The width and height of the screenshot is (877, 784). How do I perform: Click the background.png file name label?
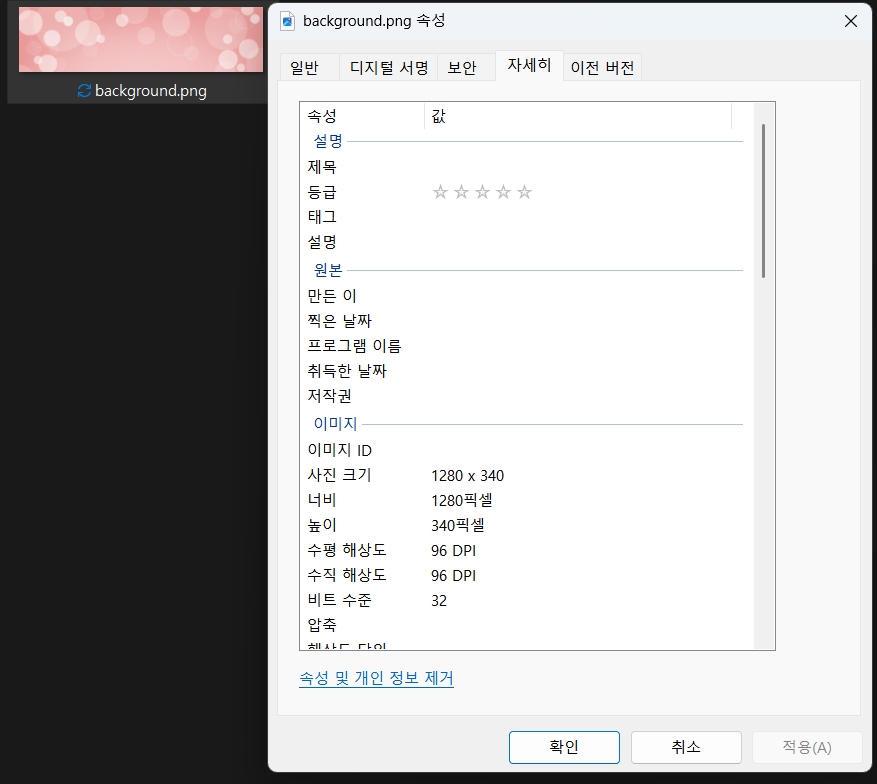150,91
